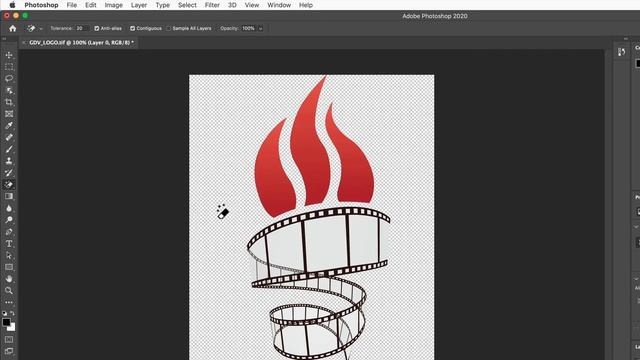Select the Blur tool
The height and width of the screenshot is (360, 640).
(x=9, y=208)
